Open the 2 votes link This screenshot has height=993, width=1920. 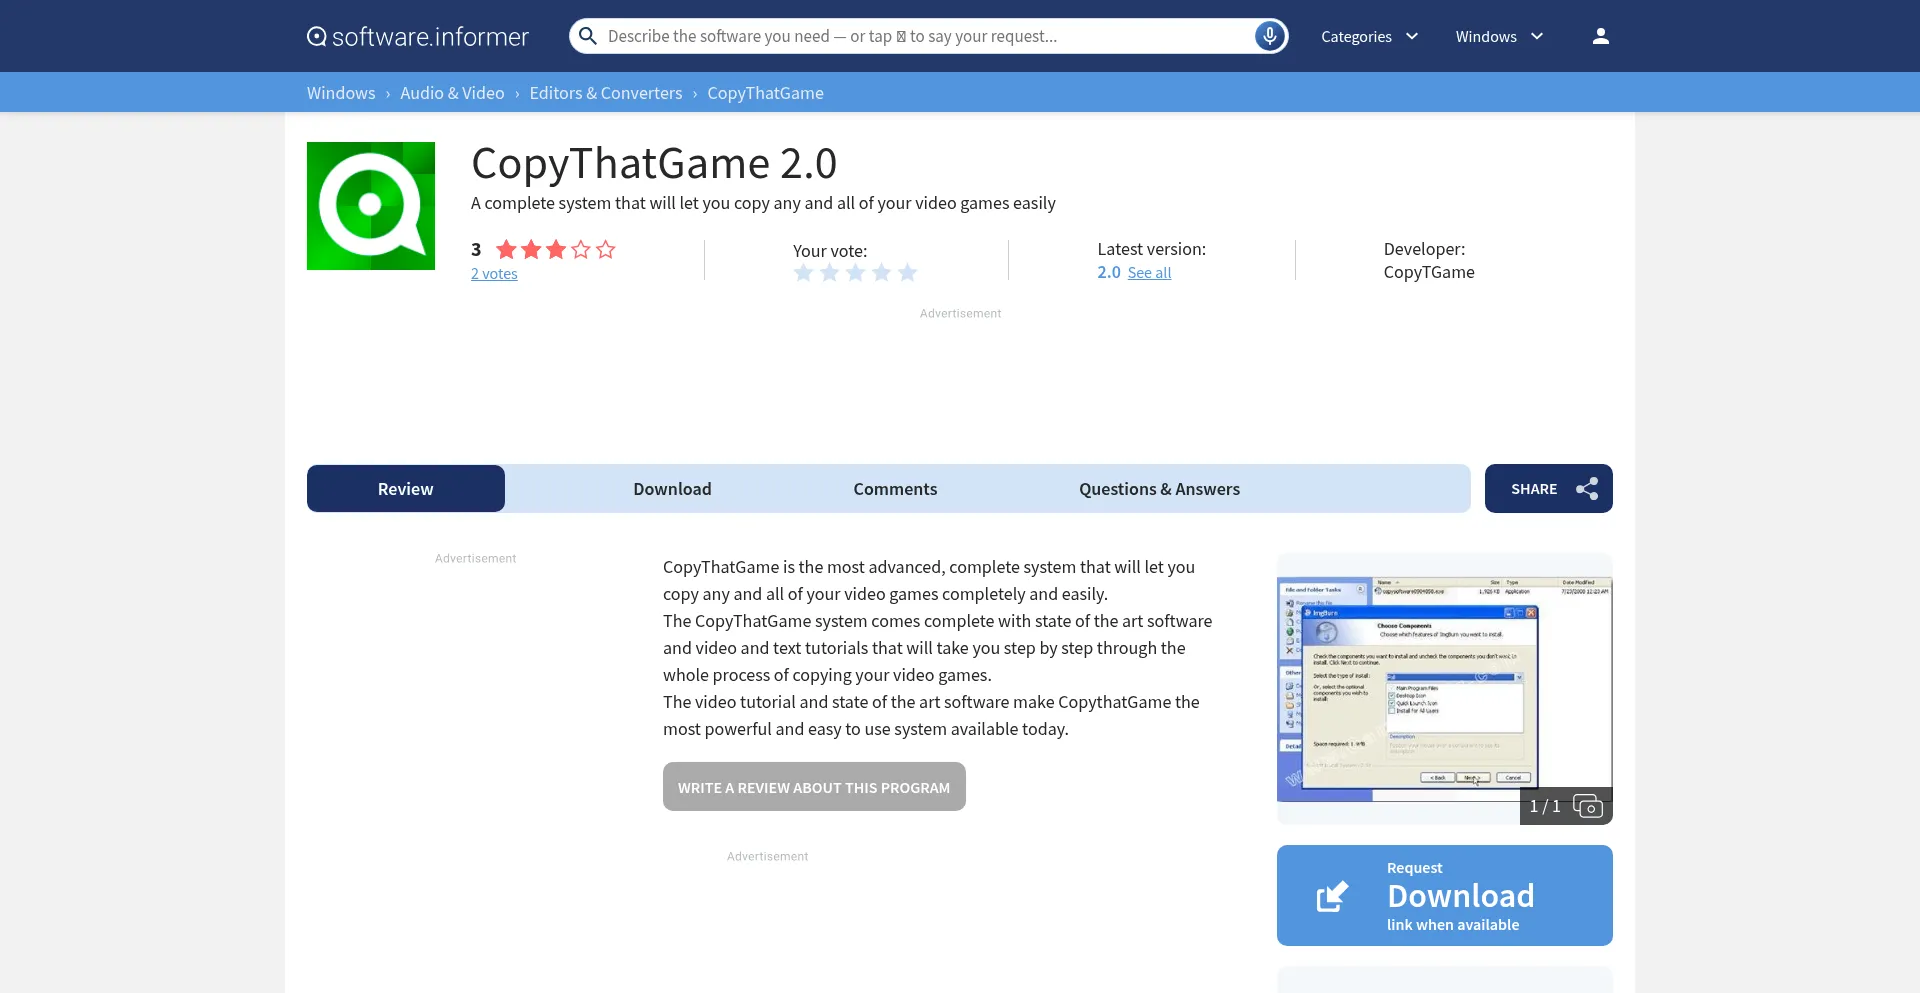click(494, 273)
